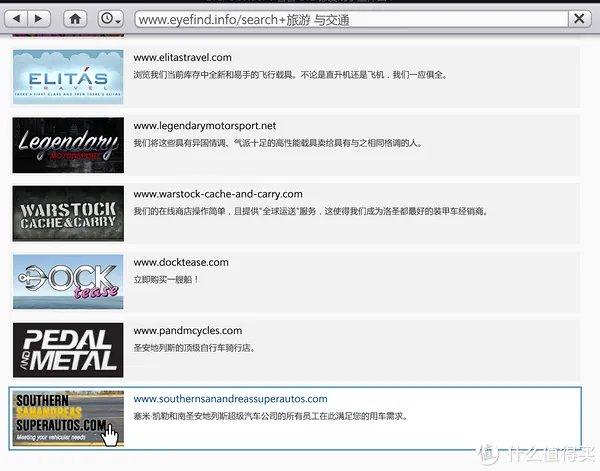Screen dimensions: 600x471
Task: Go back with the left arrow button
Action: click(x=16, y=18)
